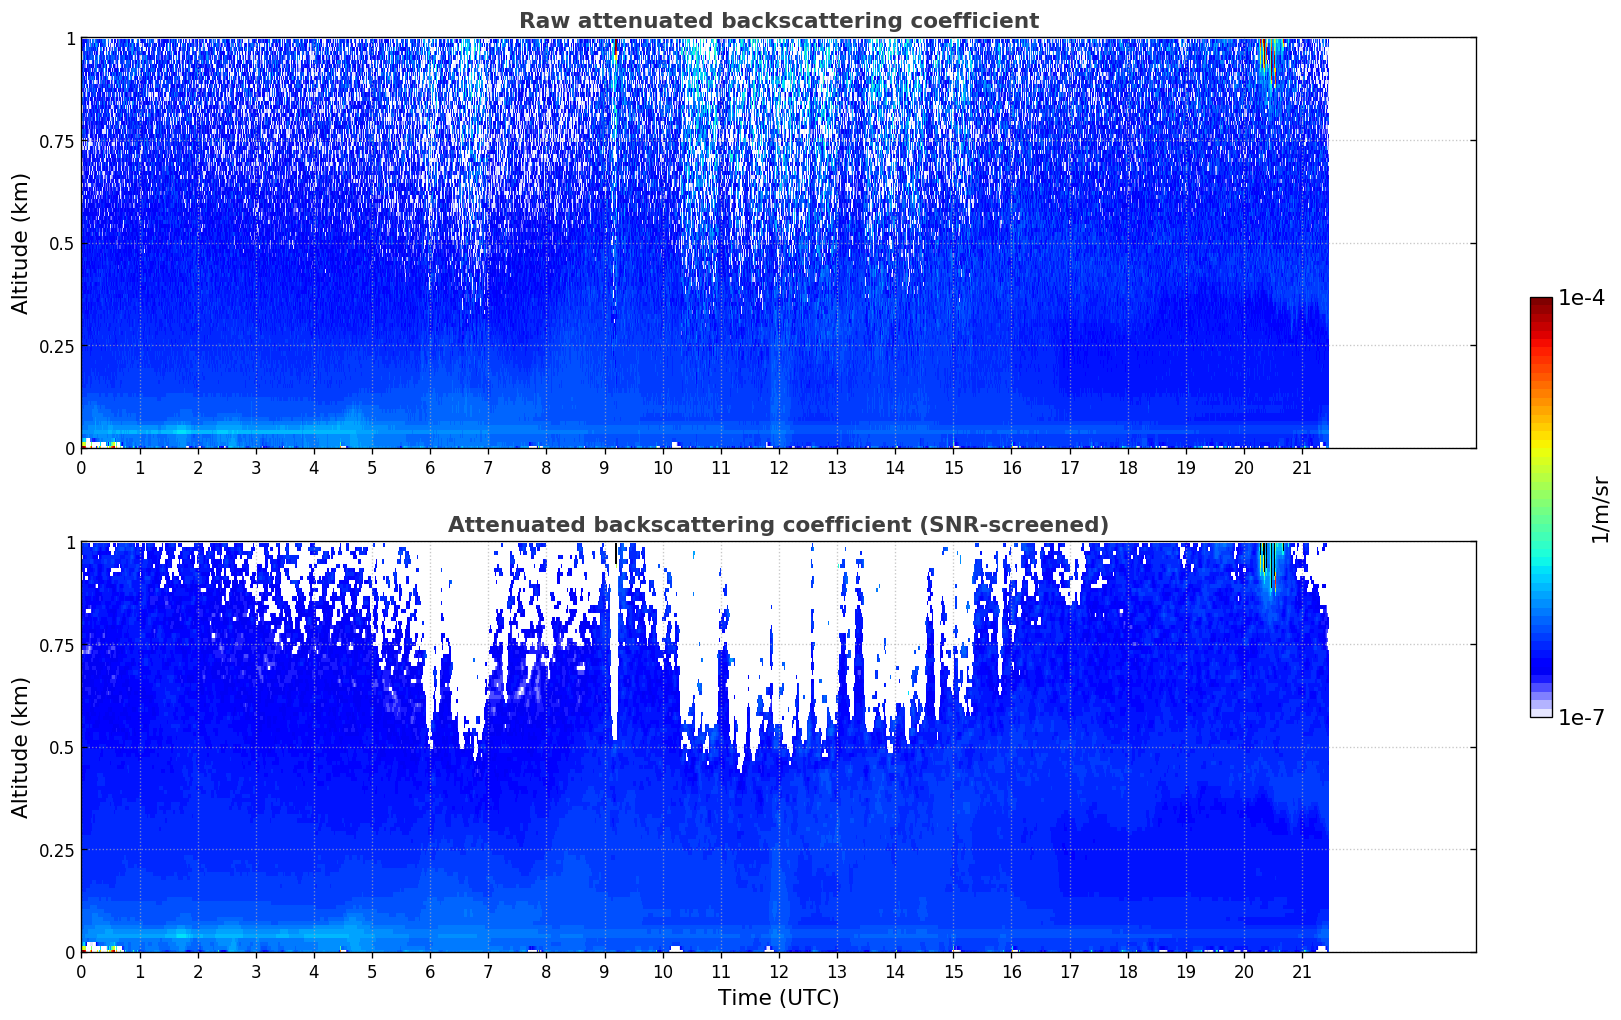
Task: Click the "Altitude (km)" label of the SNR-screened plot
Action: point(21,747)
